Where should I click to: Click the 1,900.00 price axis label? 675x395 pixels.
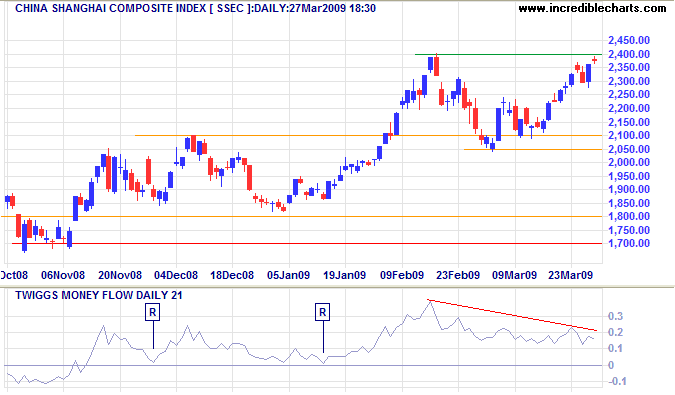click(x=629, y=189)
